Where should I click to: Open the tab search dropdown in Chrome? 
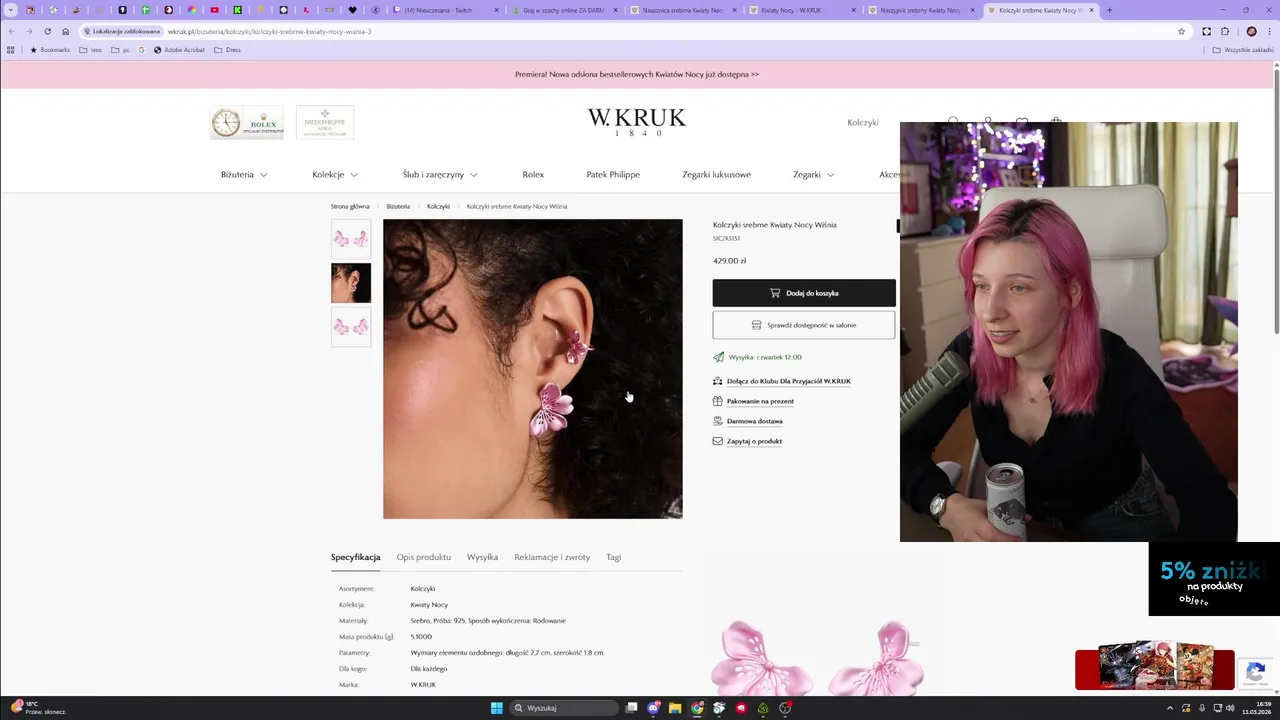pos(11,10)
